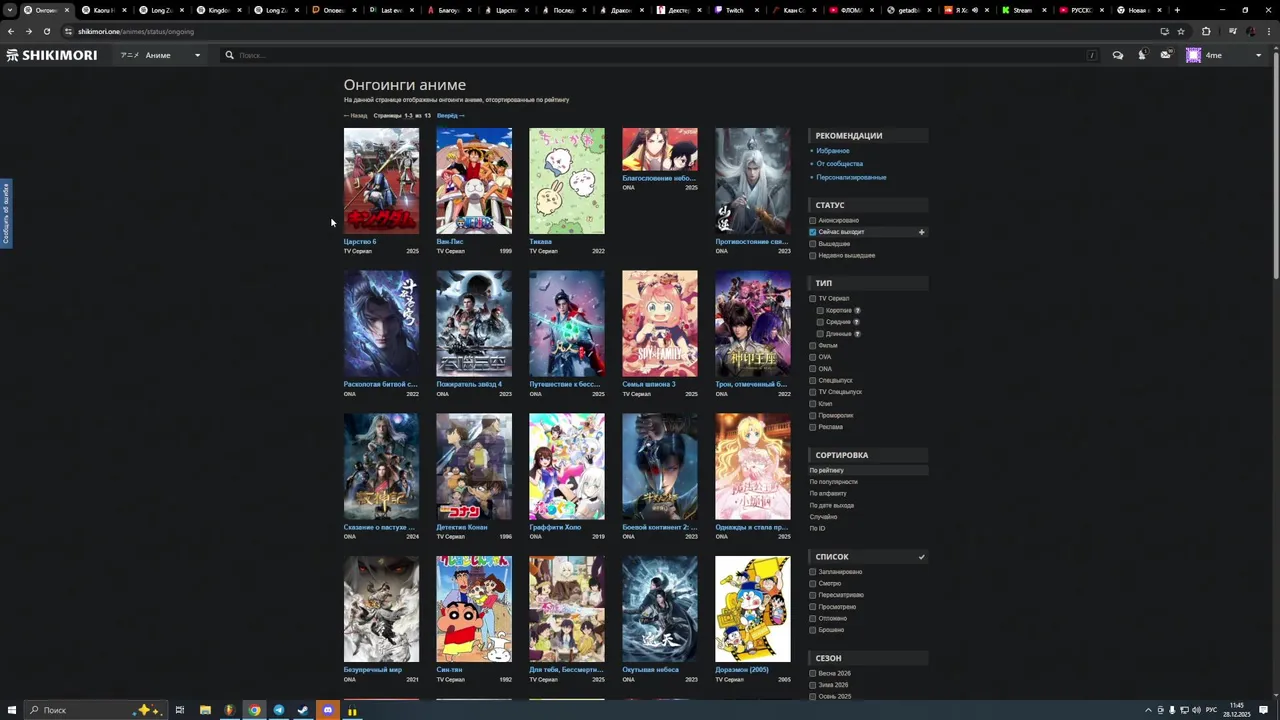This screenshot has height=720, width=1280.
Task: Click the browser address bar URL
Action: (x=136, y=31)
